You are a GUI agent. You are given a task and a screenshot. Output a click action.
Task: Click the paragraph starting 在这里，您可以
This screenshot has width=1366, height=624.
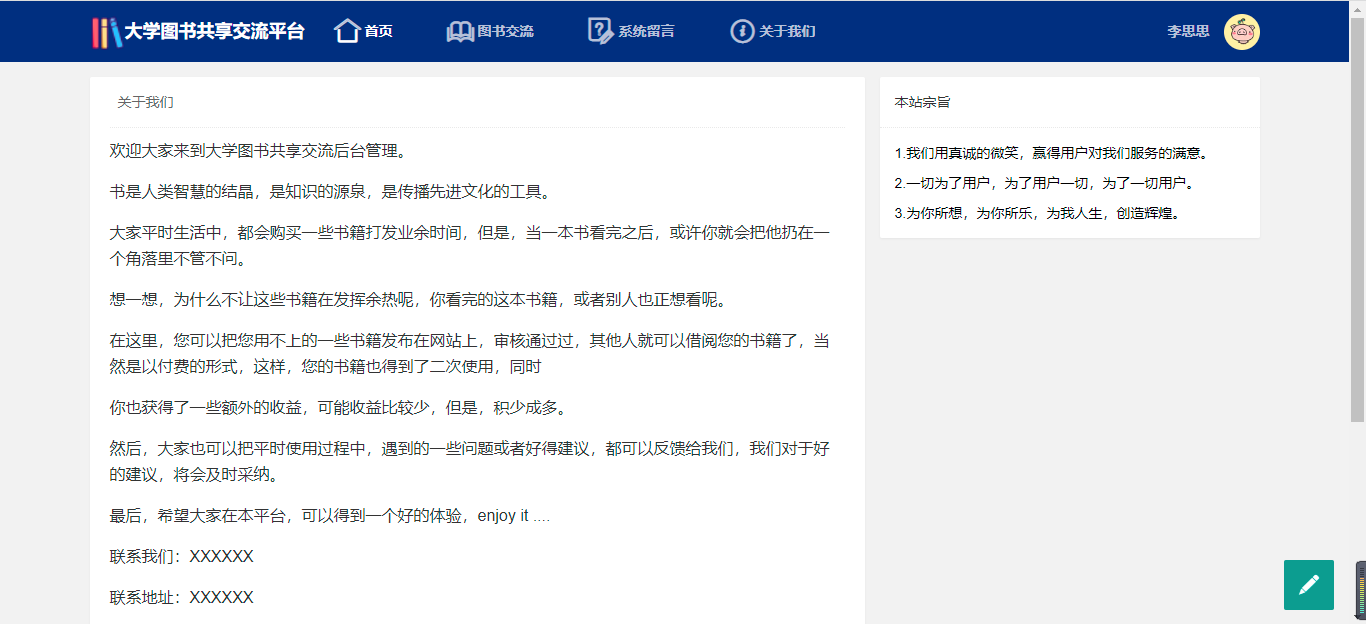click(x=469, y=354)
